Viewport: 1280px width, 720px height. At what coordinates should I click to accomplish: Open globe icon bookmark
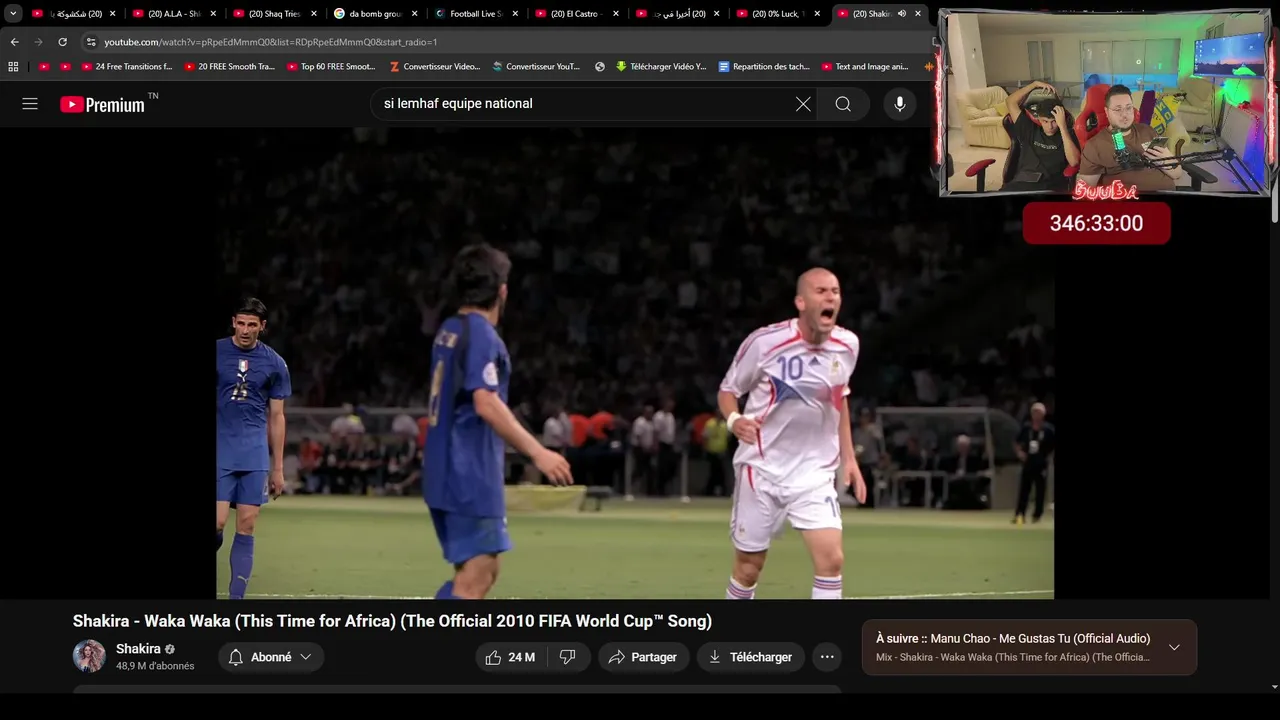600,67
